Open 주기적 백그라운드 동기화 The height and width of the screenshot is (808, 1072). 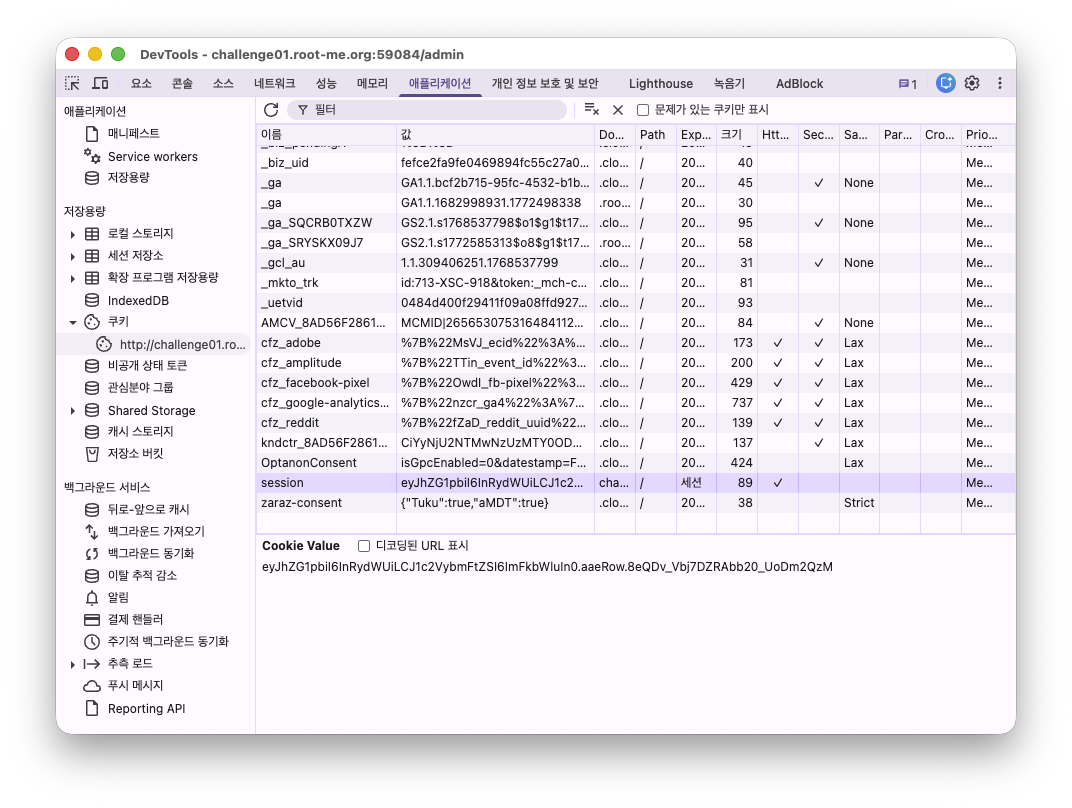[168, 641]
